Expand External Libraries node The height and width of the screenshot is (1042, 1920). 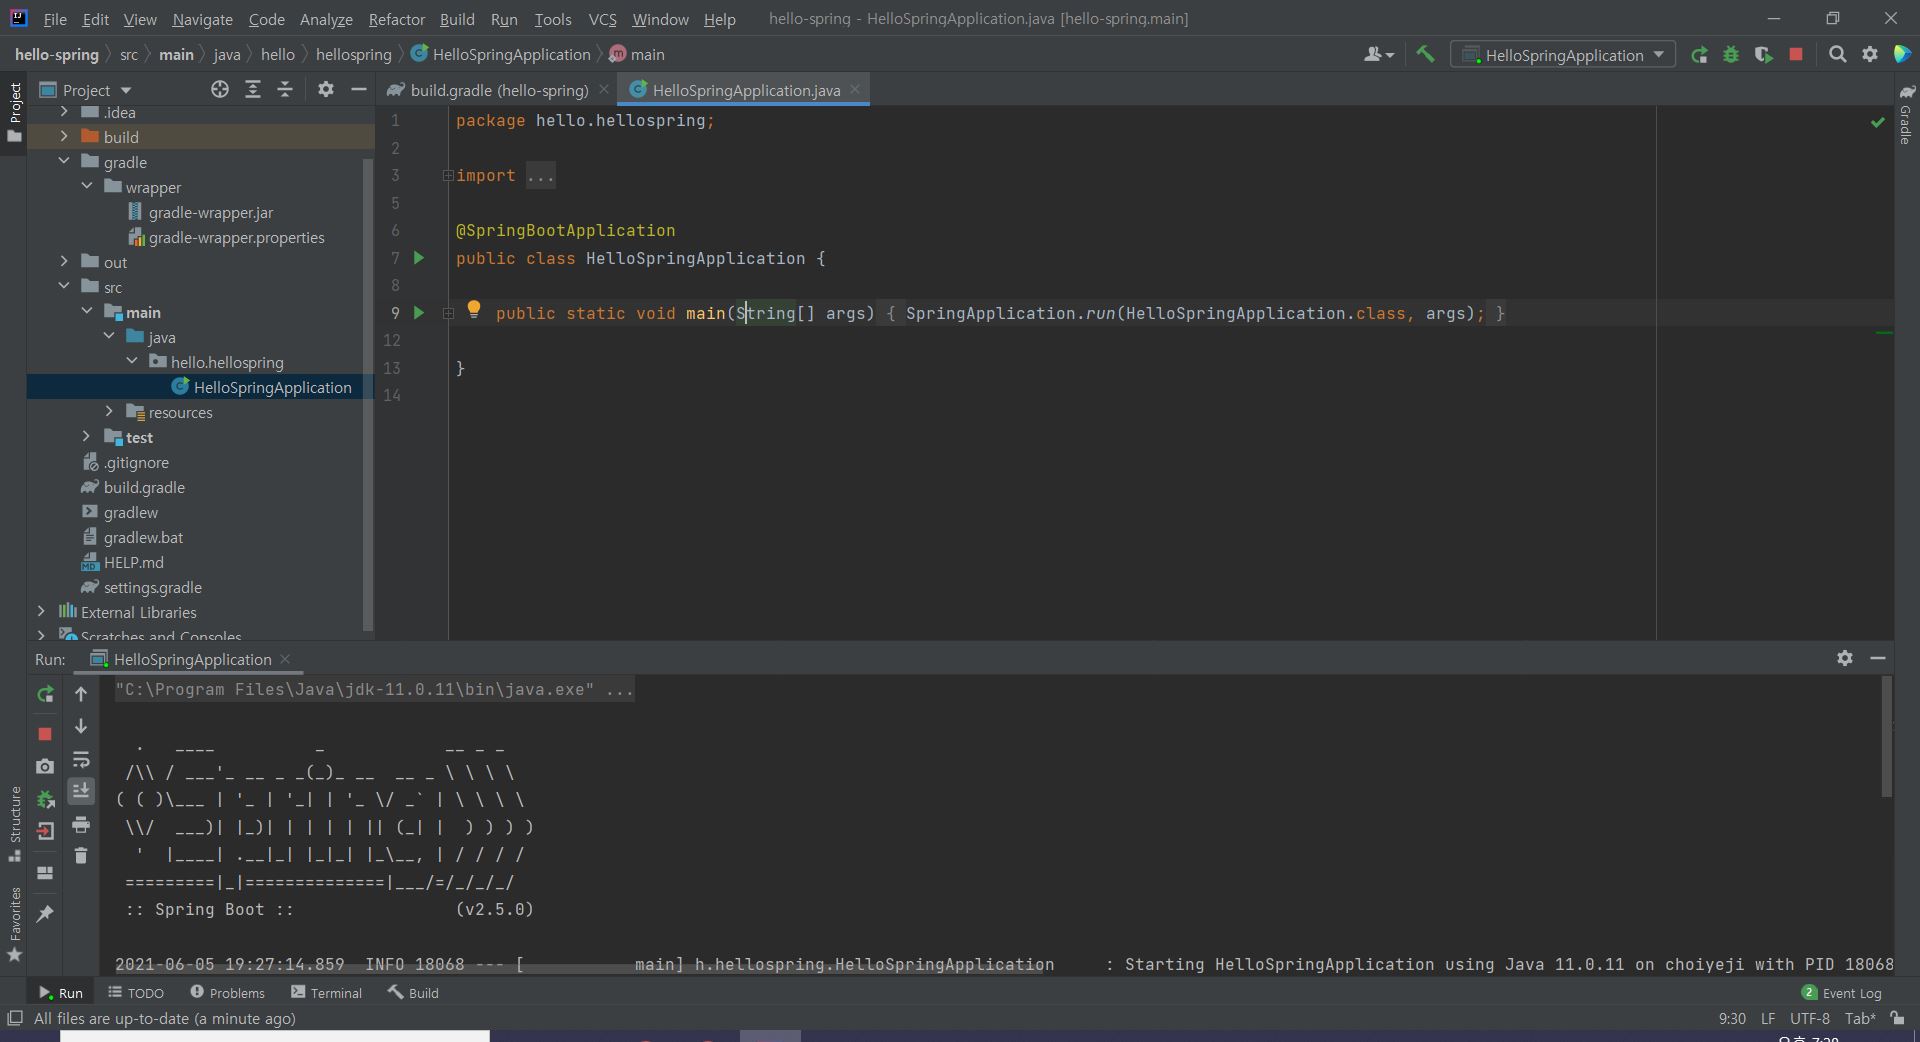click(x=41, y=611)
